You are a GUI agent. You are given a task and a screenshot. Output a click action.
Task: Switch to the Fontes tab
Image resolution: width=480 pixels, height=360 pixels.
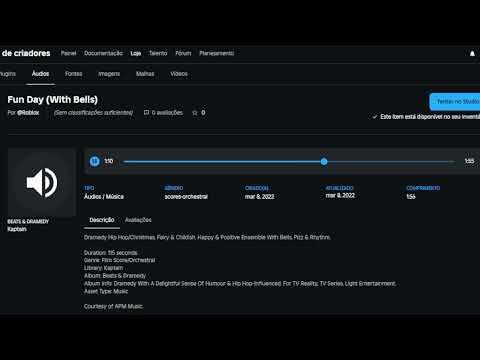(x=74, y=74)
